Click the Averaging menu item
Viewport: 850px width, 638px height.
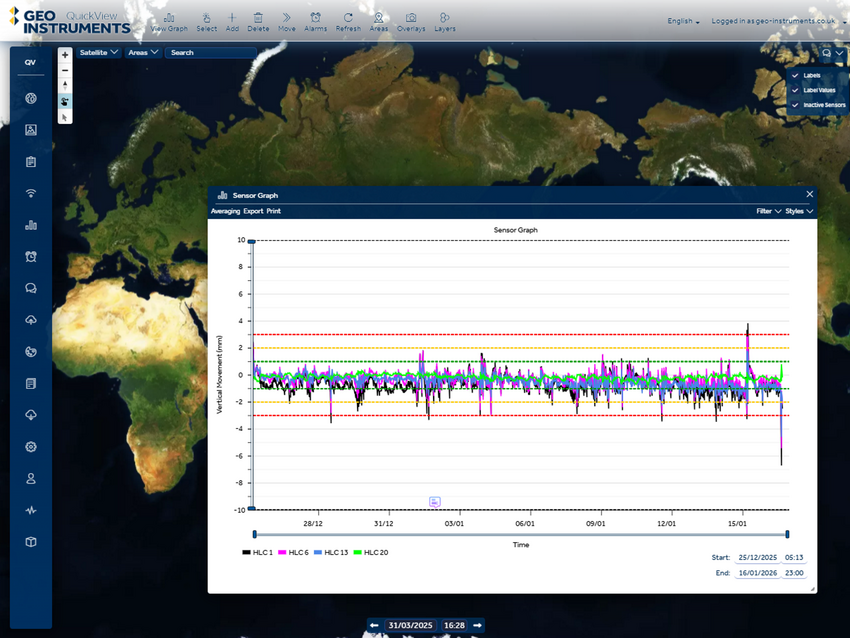click(x=226, y=212)
